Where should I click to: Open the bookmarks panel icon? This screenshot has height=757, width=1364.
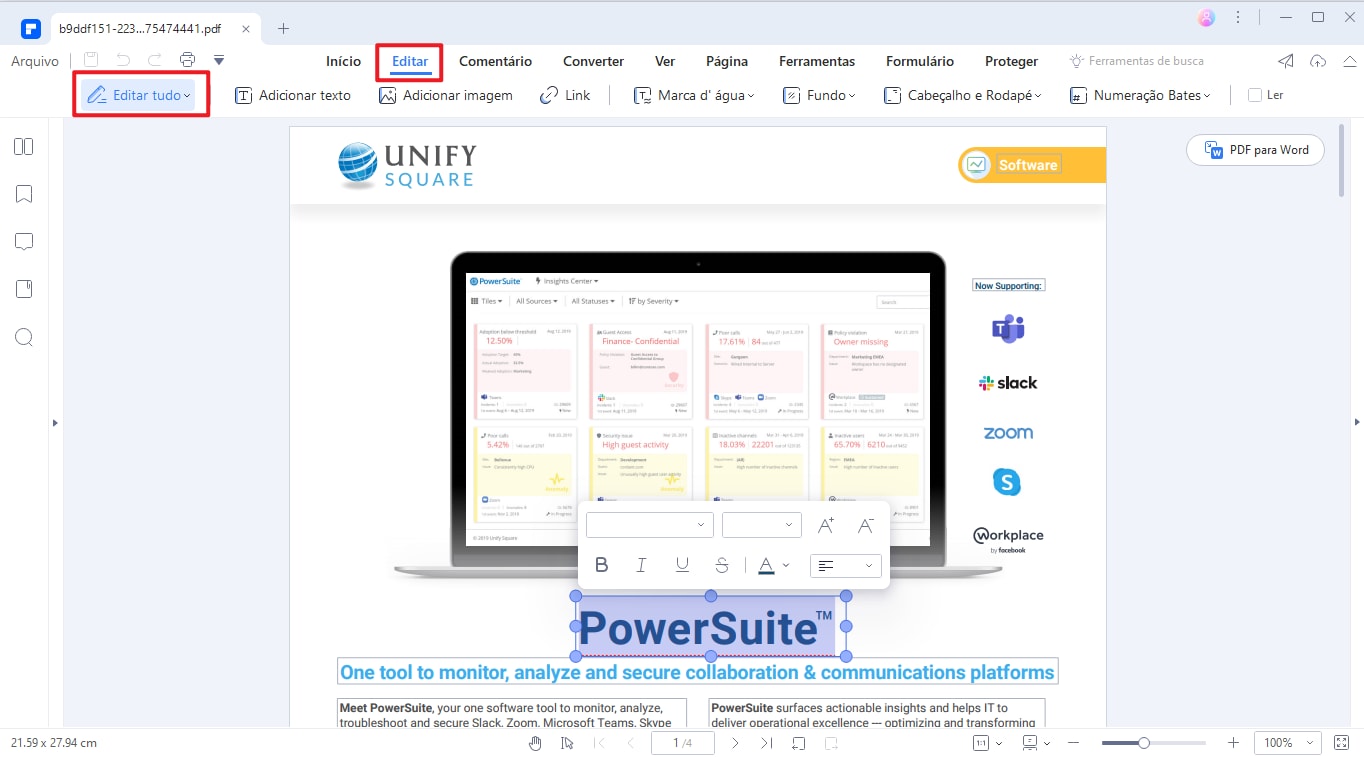24,194
